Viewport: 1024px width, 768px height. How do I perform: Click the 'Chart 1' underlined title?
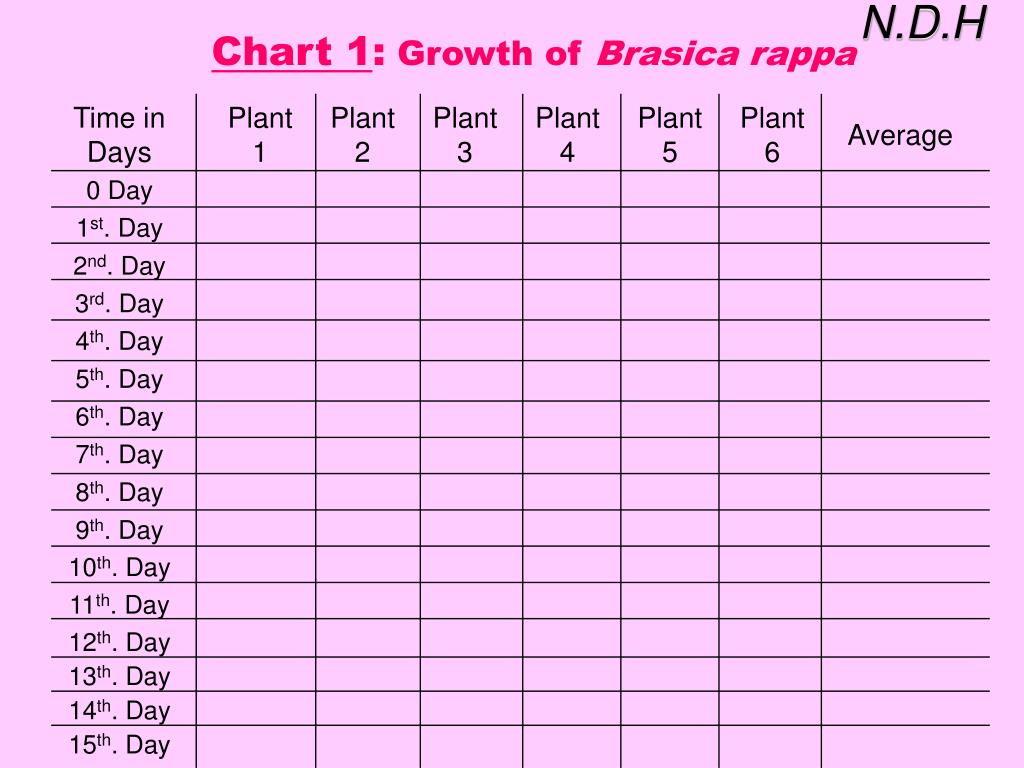(x=292, y=52)
